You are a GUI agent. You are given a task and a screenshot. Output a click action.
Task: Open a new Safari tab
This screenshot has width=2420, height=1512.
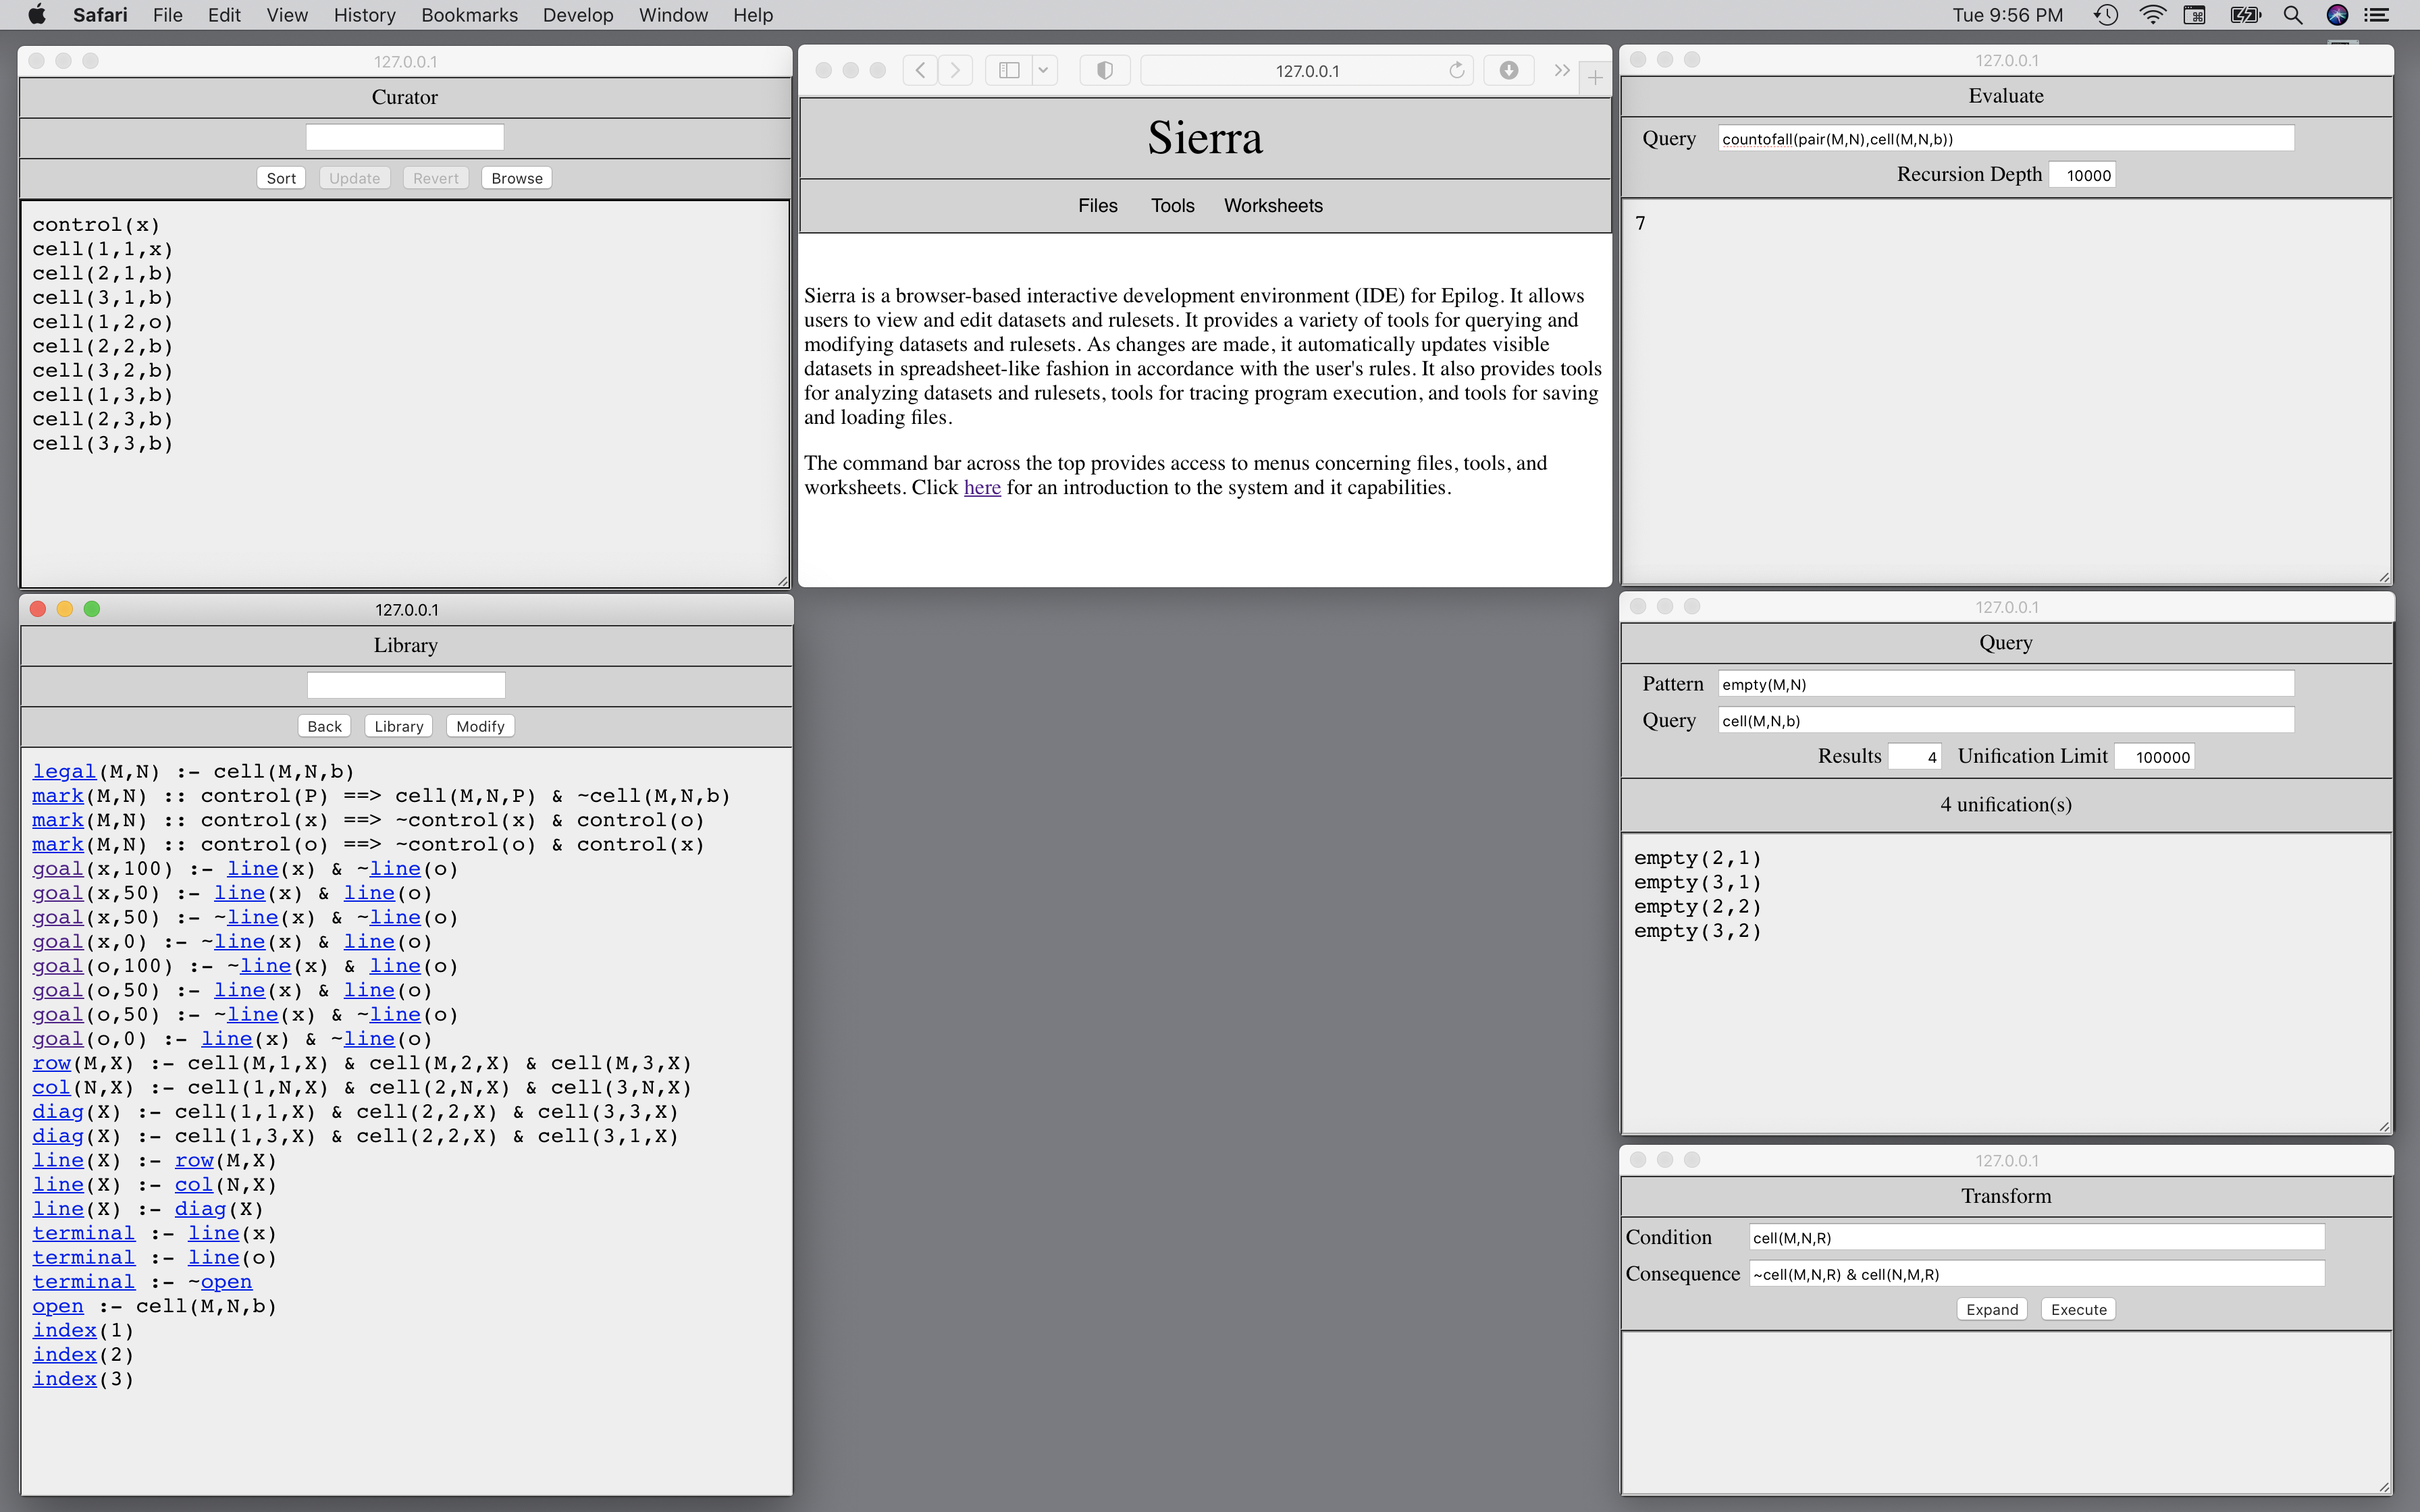pyautogui.click(x=1594, y=77)
